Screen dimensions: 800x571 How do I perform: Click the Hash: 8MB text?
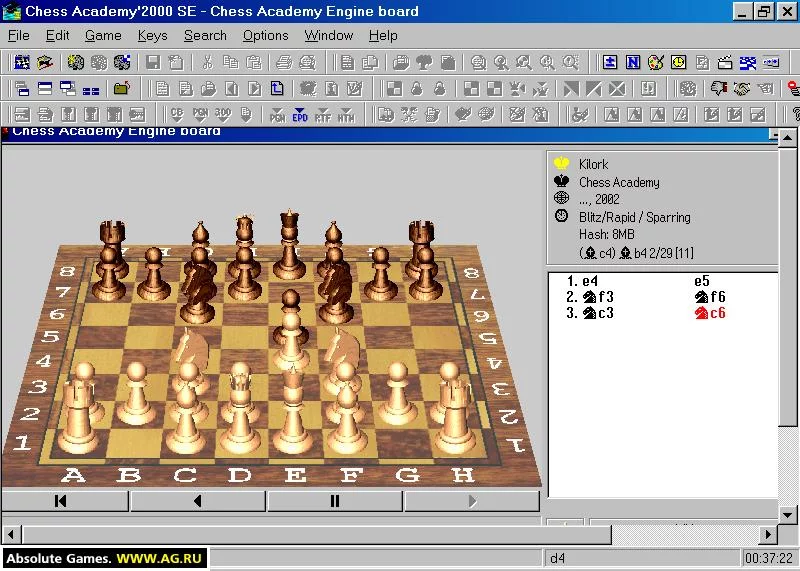(x=607, y=235)
